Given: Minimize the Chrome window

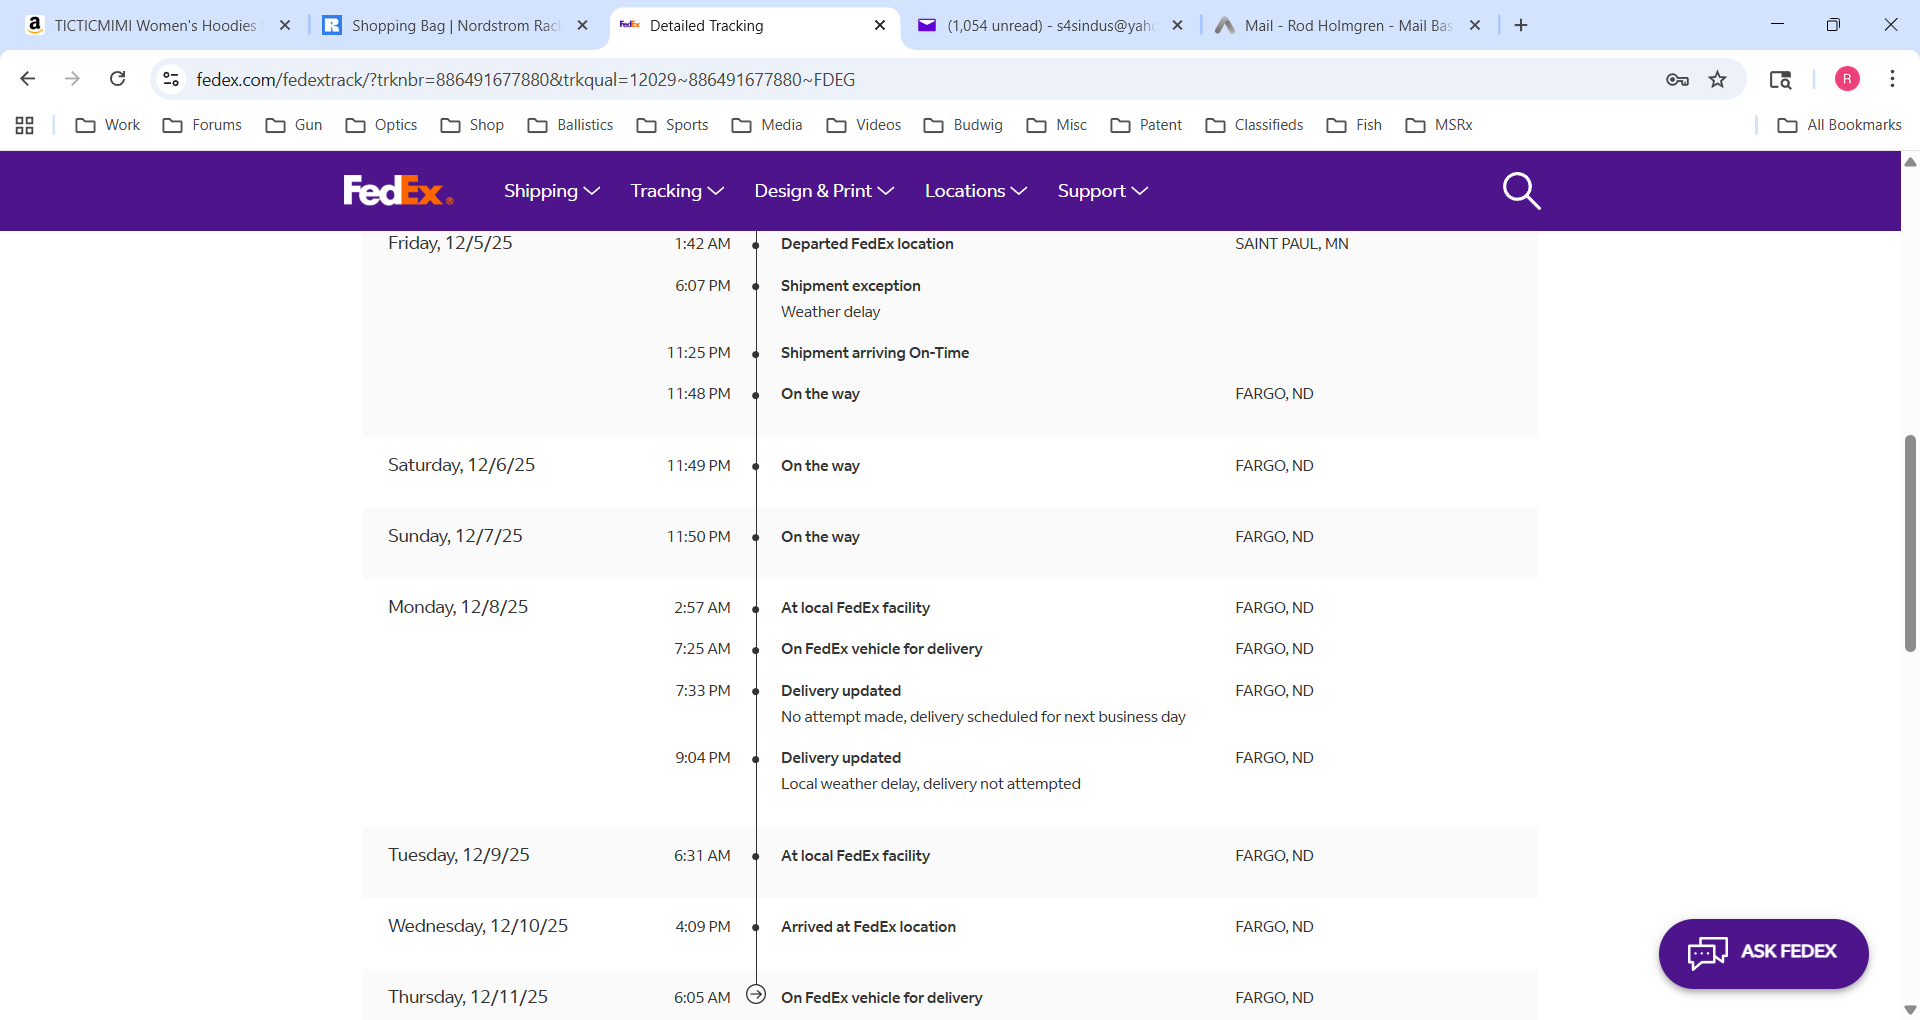Looking at the screenshot, I should (1777, 25).
